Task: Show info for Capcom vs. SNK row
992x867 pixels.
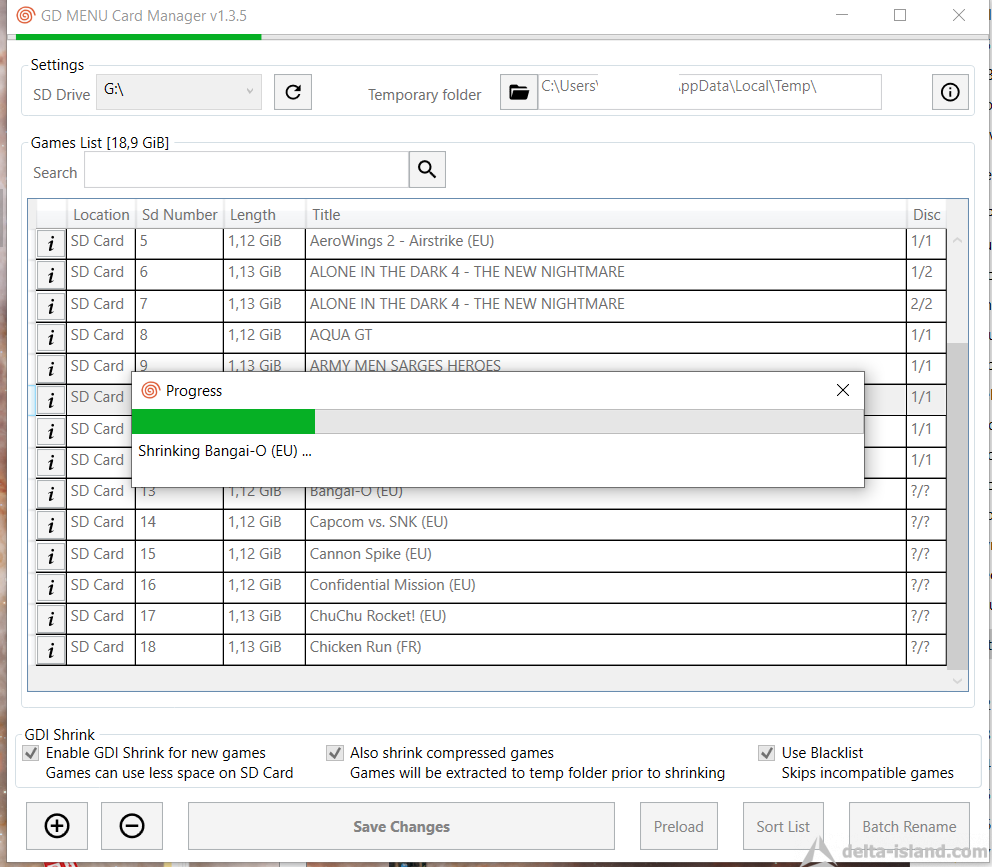Action: [x=51, y=525]
